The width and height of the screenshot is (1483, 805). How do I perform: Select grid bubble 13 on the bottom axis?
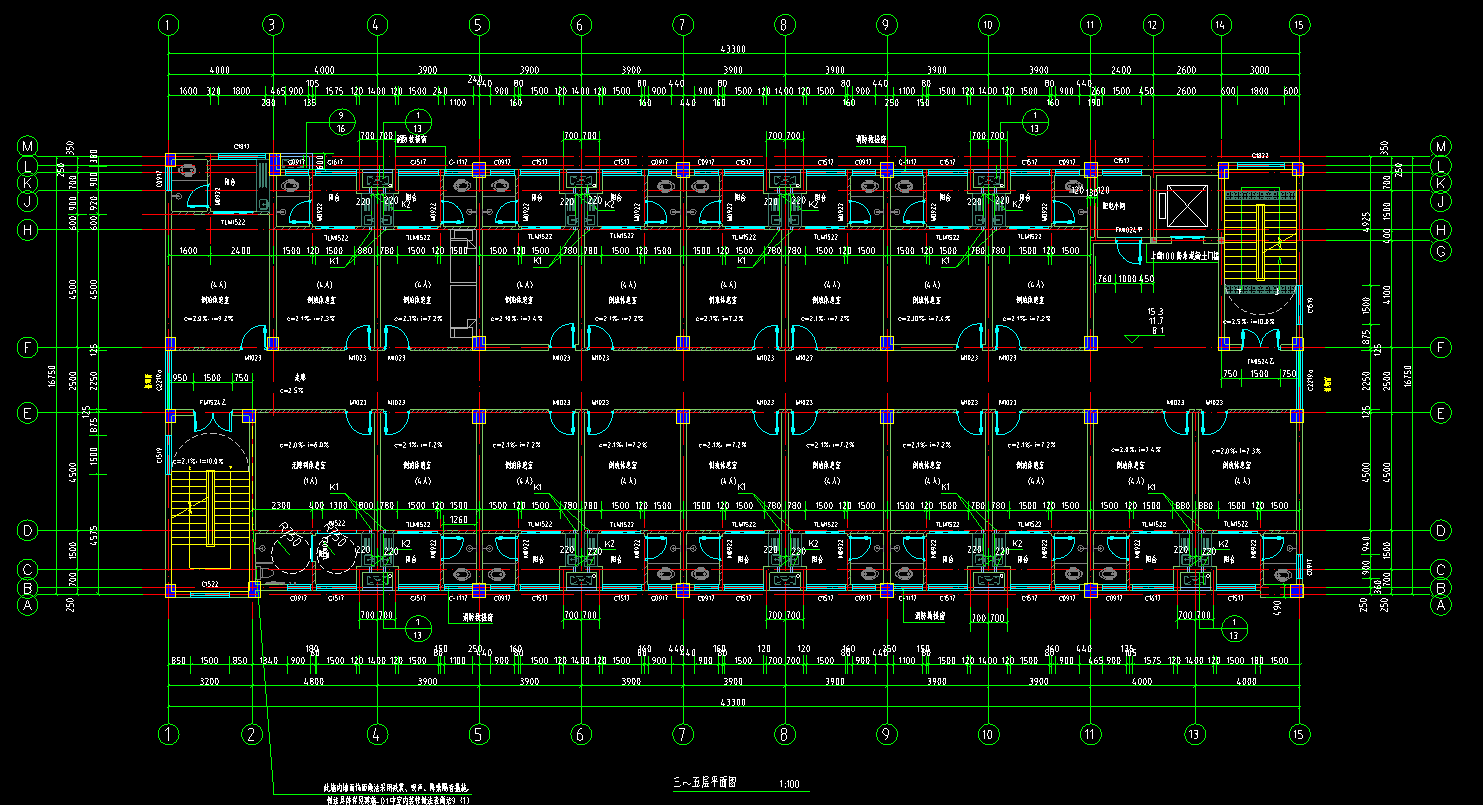tap(1193, 734)
